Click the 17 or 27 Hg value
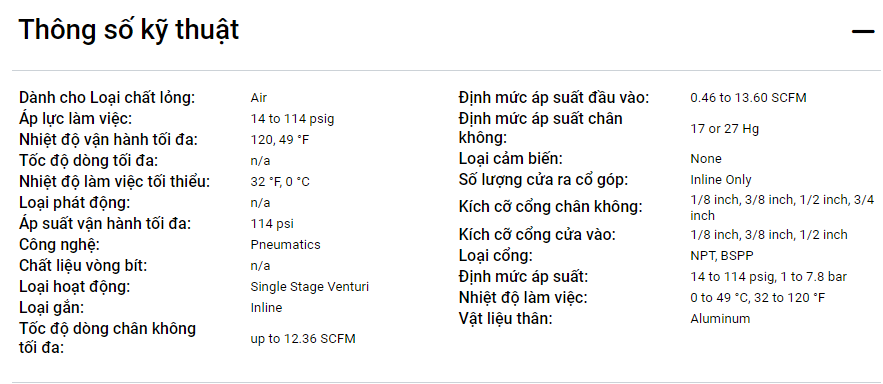The image size is (883, 384). (725, 129)
